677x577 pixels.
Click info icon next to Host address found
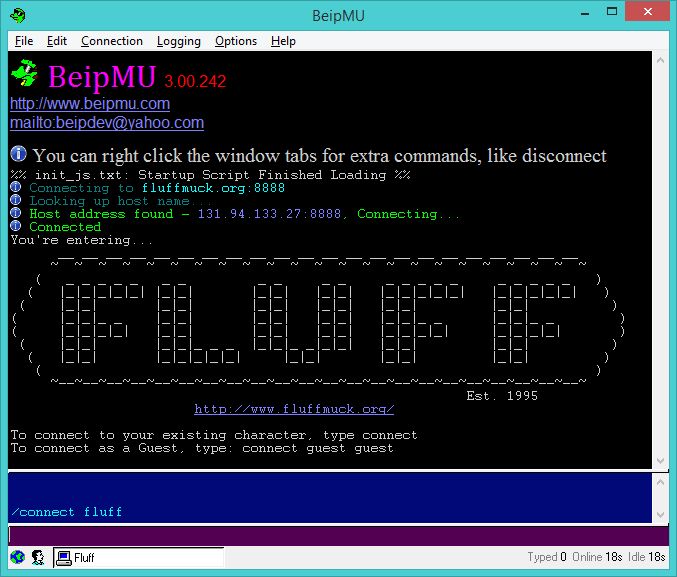click(x=16, y=213)
